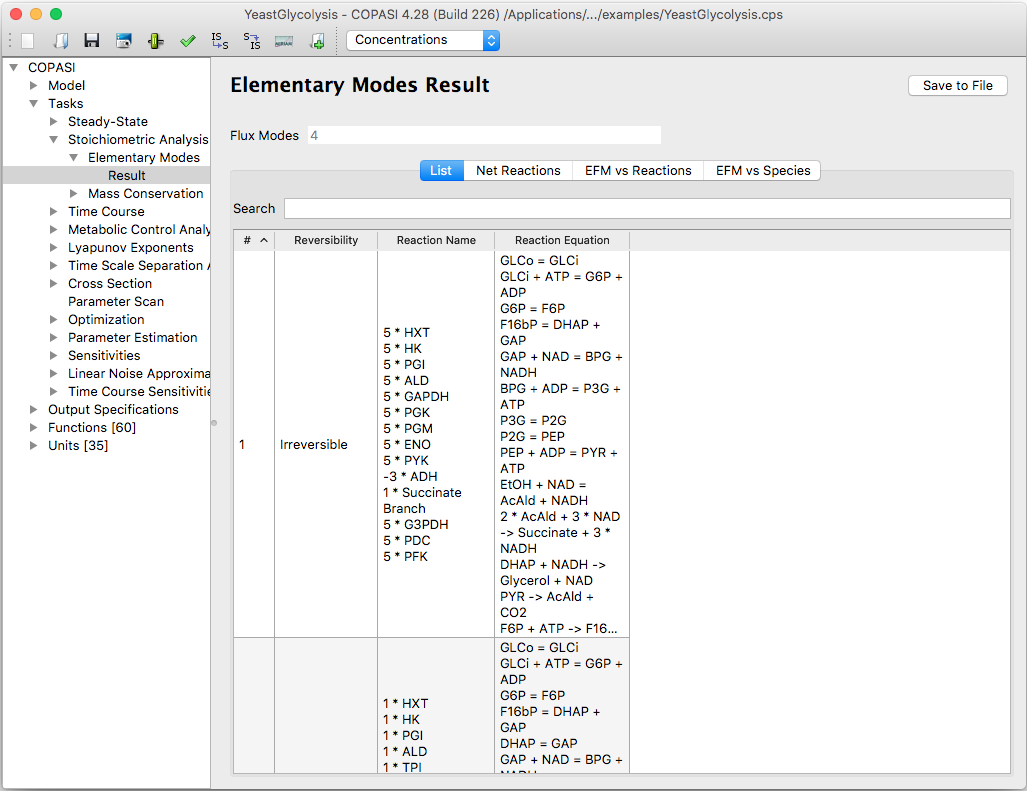Click Save to File button
The image size is (1027, 791).
[x=958, y=86]
